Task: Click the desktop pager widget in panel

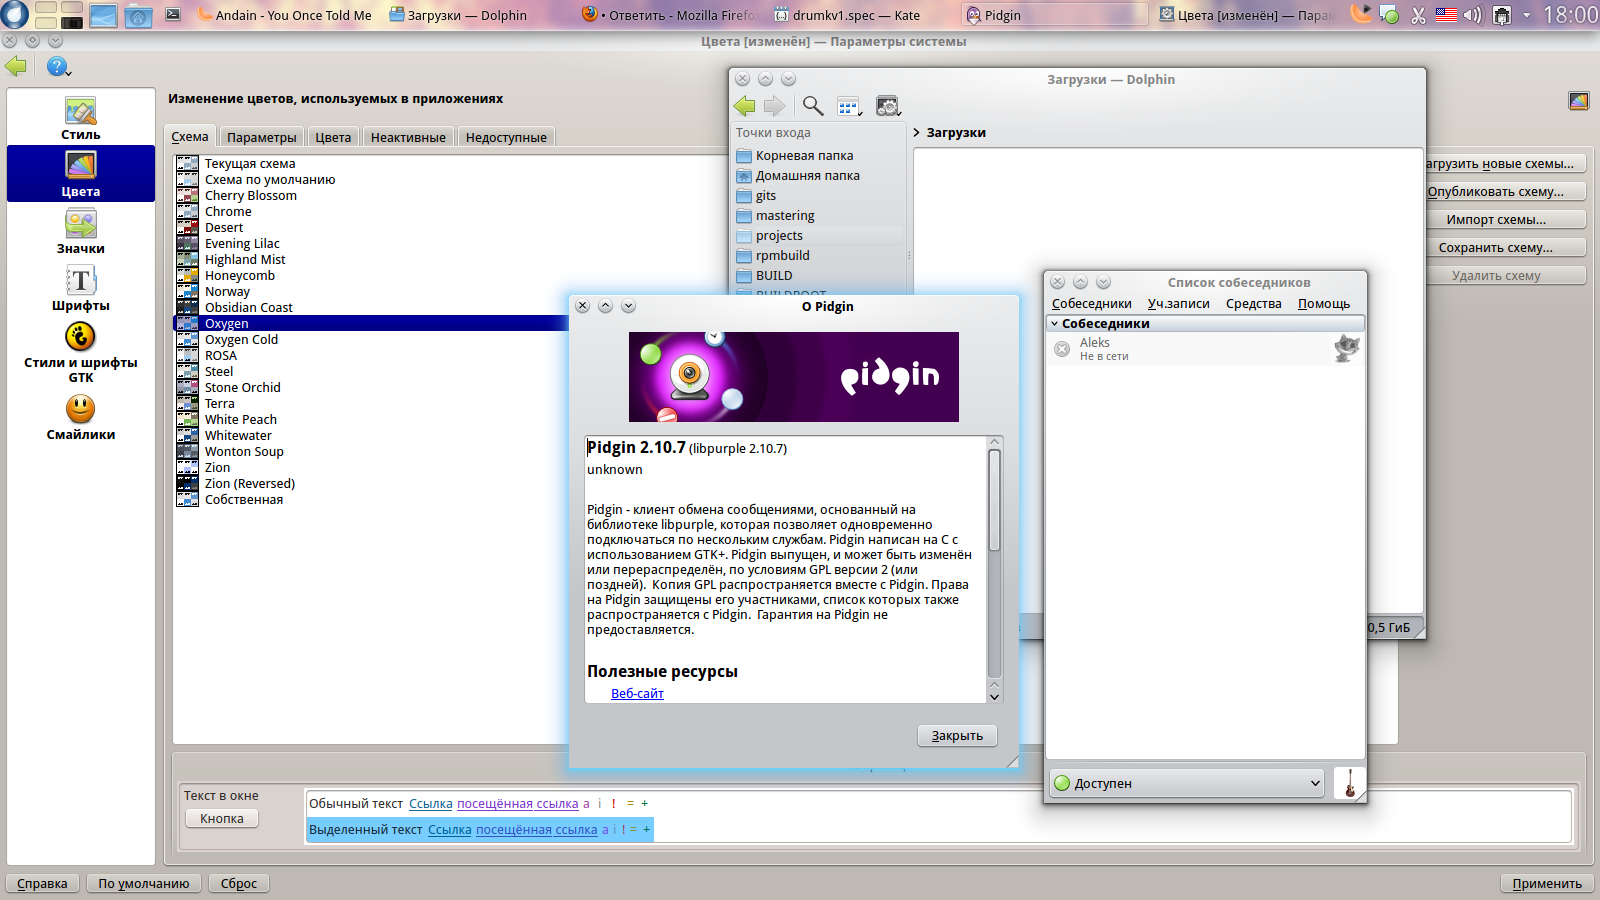Action: point(60,15)
